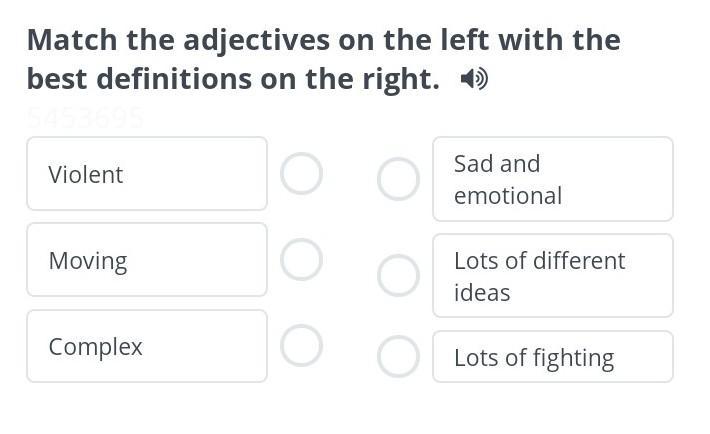Click the faint 5453695 ID number

click(85, 118)
